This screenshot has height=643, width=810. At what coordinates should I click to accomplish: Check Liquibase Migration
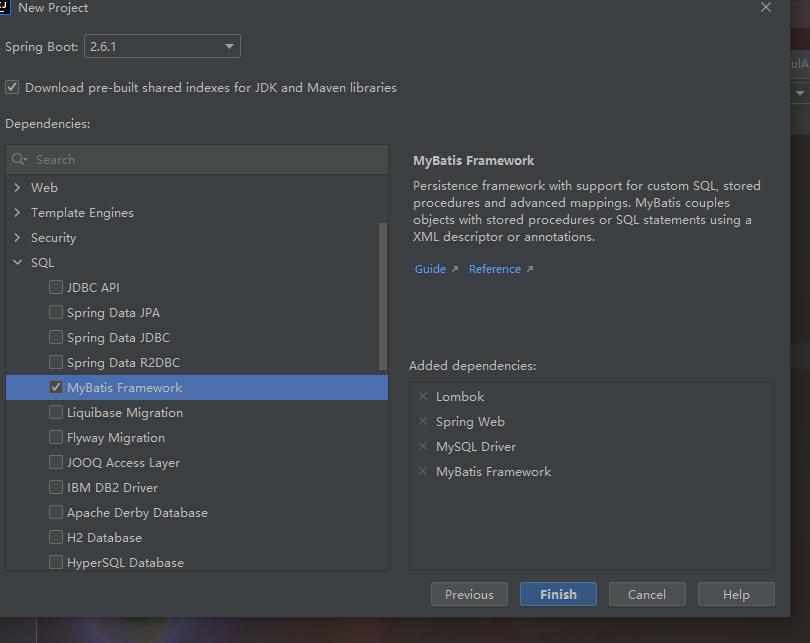56,412
